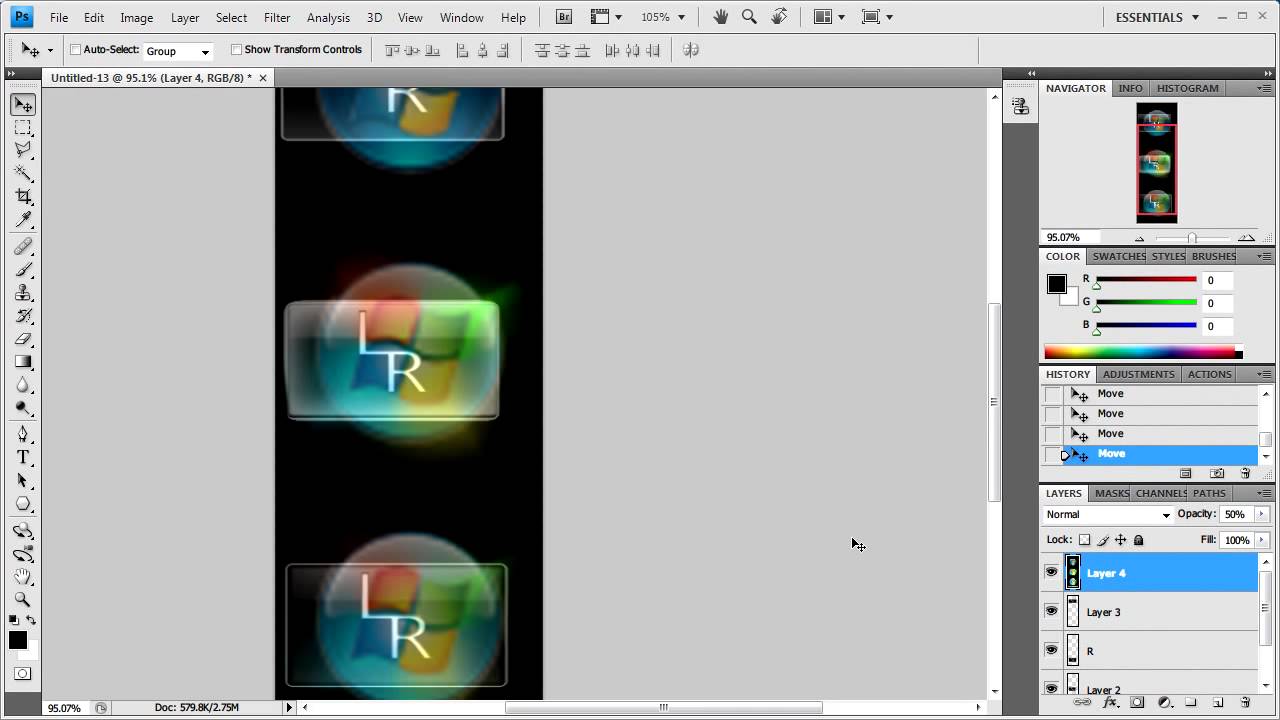The height and width of the screenshot is (720, 1280).
Task: Toggle lock transparent pixels
Action: point(1084,540)
